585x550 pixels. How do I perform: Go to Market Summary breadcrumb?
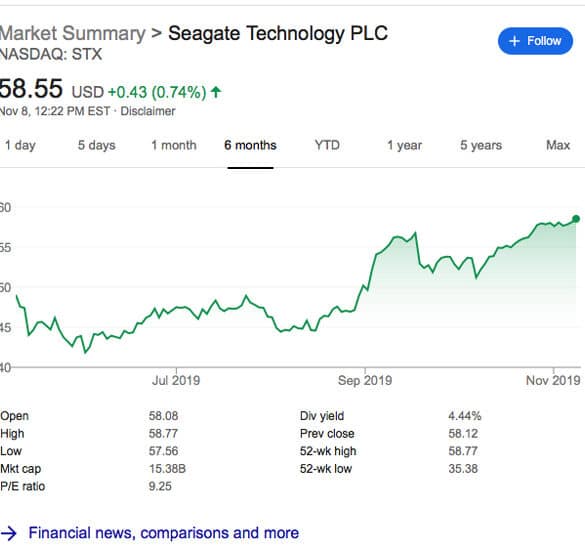coord(73,33)
